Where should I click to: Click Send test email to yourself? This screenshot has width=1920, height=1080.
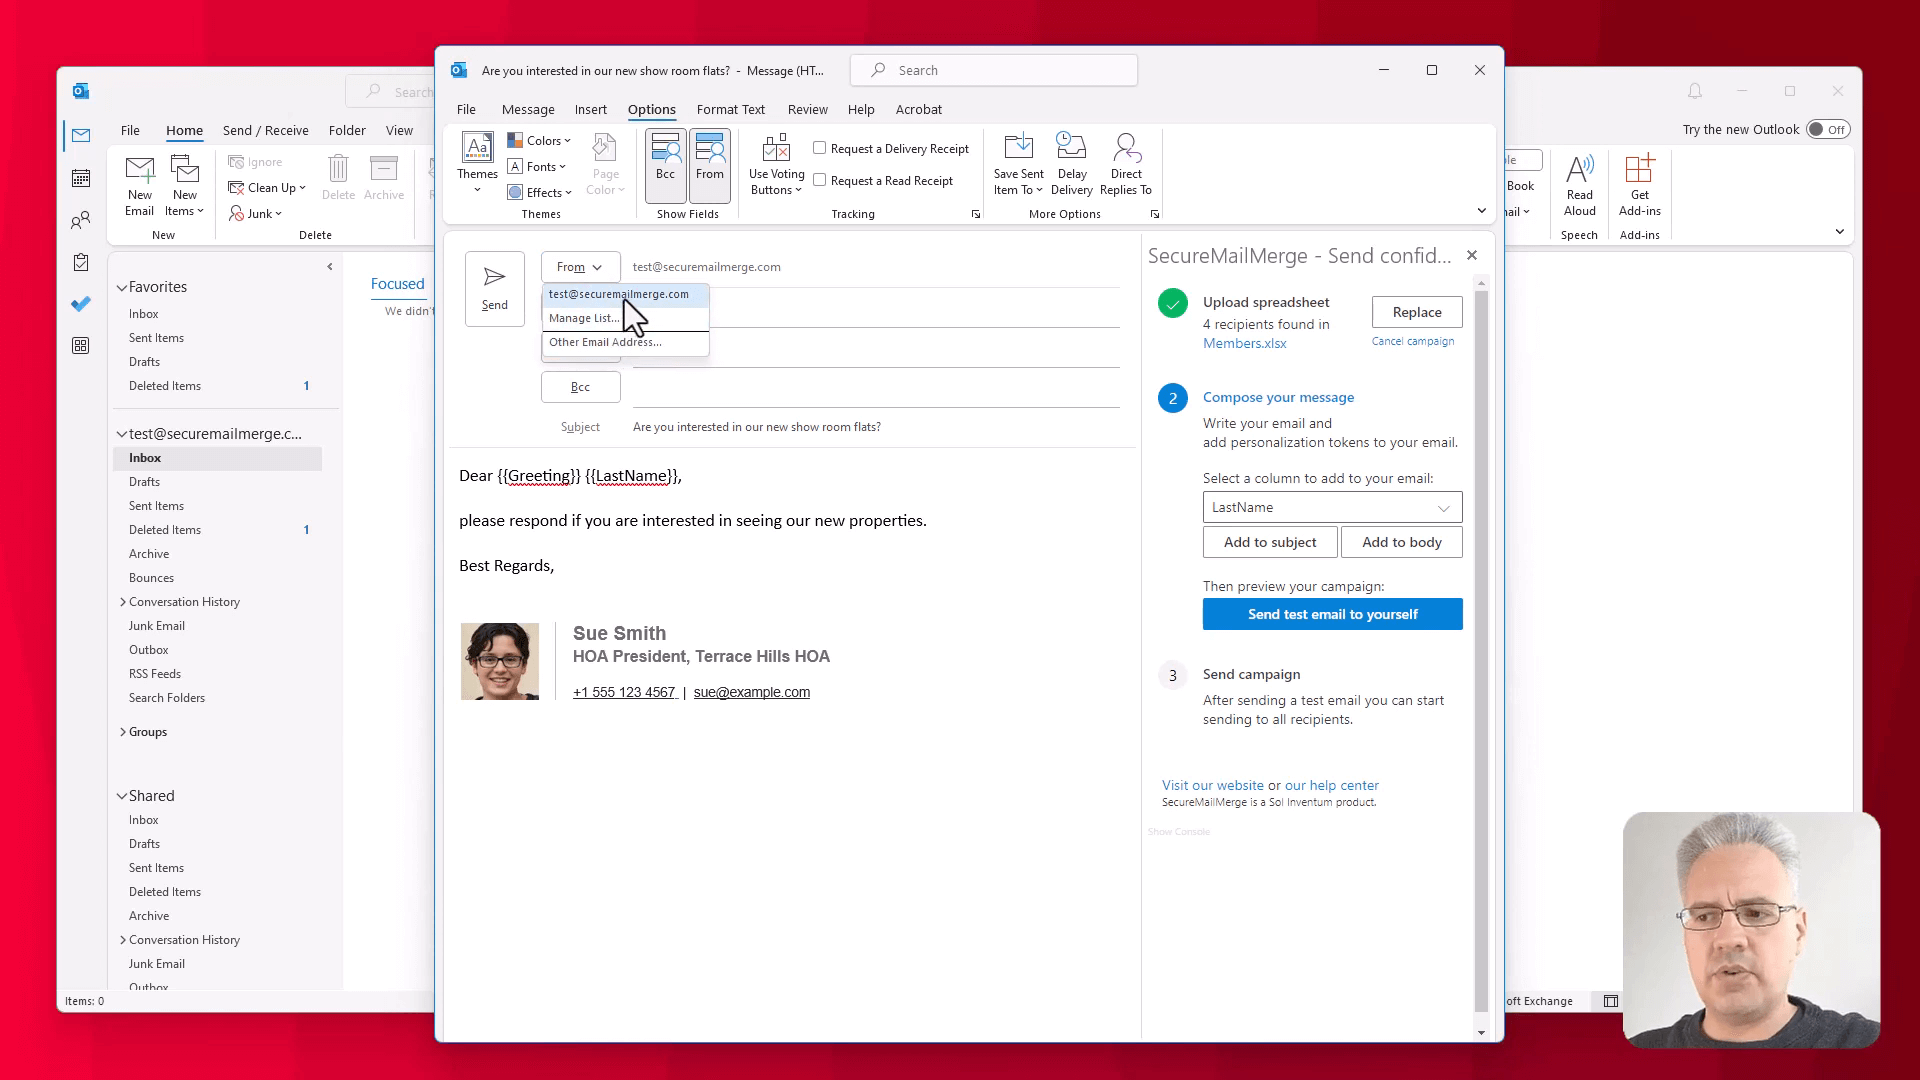pos(1332,614)
